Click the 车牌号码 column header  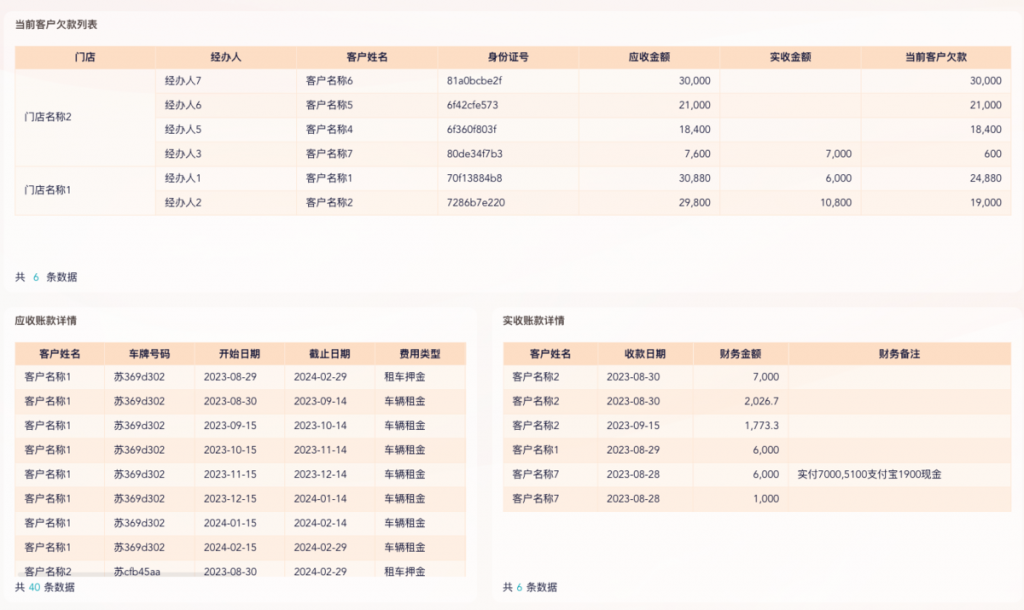(149, 353)
